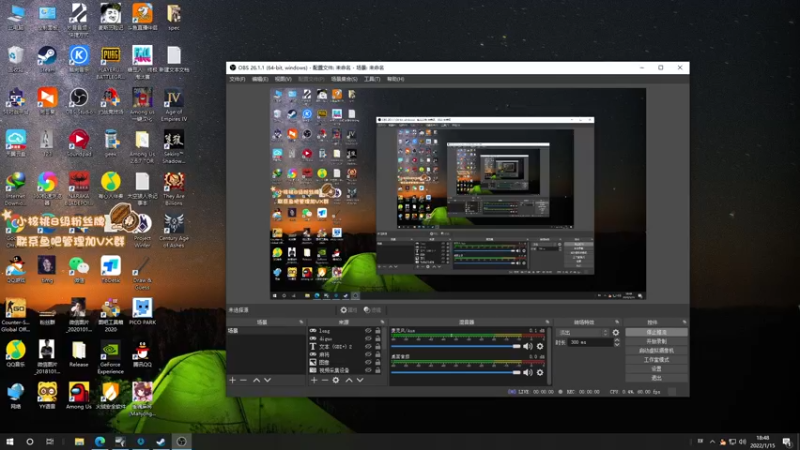The width and height of the screenshot is (800, 450).
Task: Open source properties gear in Sources panel
Action: coord(336,380)
